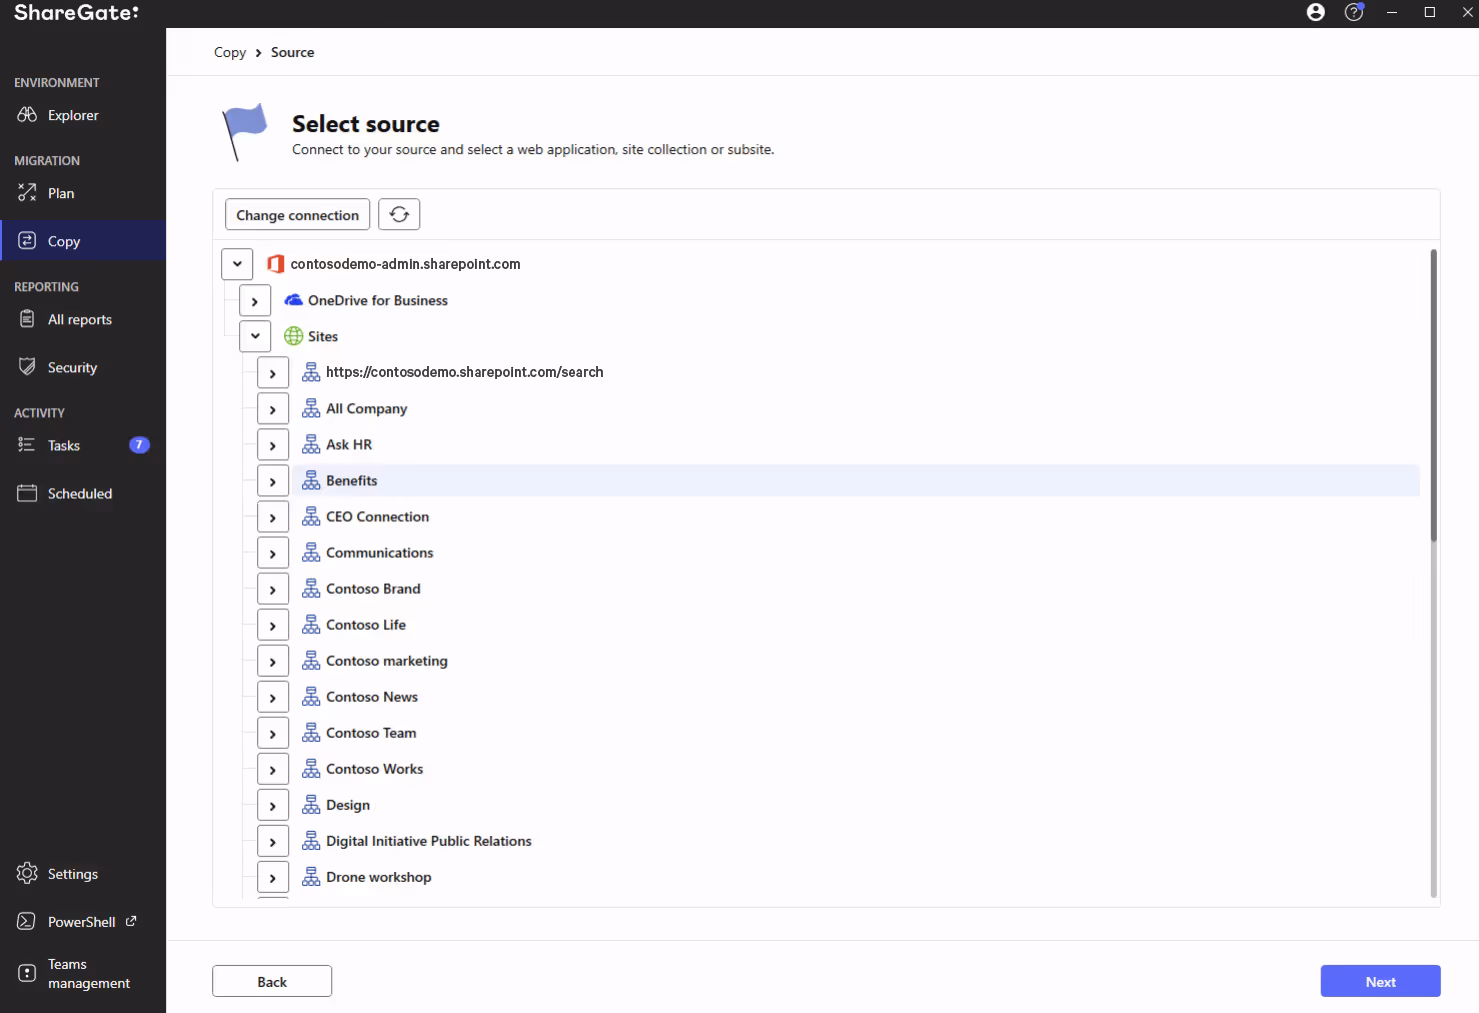This screenshot has width=1479, height=1013.
Task: Click the Plan migration icon
Action: click(27, 193)
